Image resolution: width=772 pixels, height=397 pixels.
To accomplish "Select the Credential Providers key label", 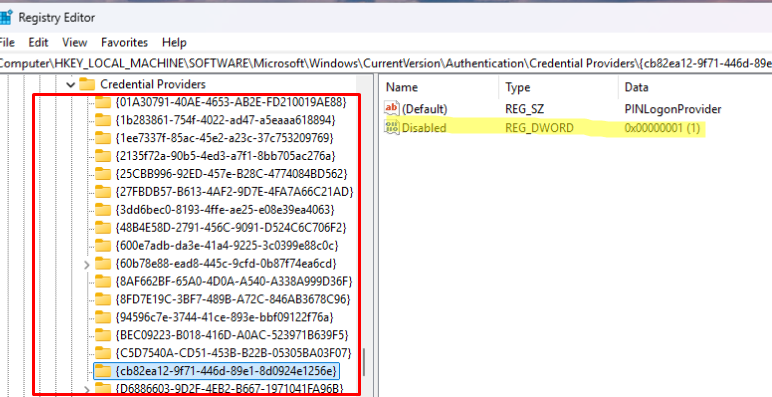I will click(x=153, y=84).
